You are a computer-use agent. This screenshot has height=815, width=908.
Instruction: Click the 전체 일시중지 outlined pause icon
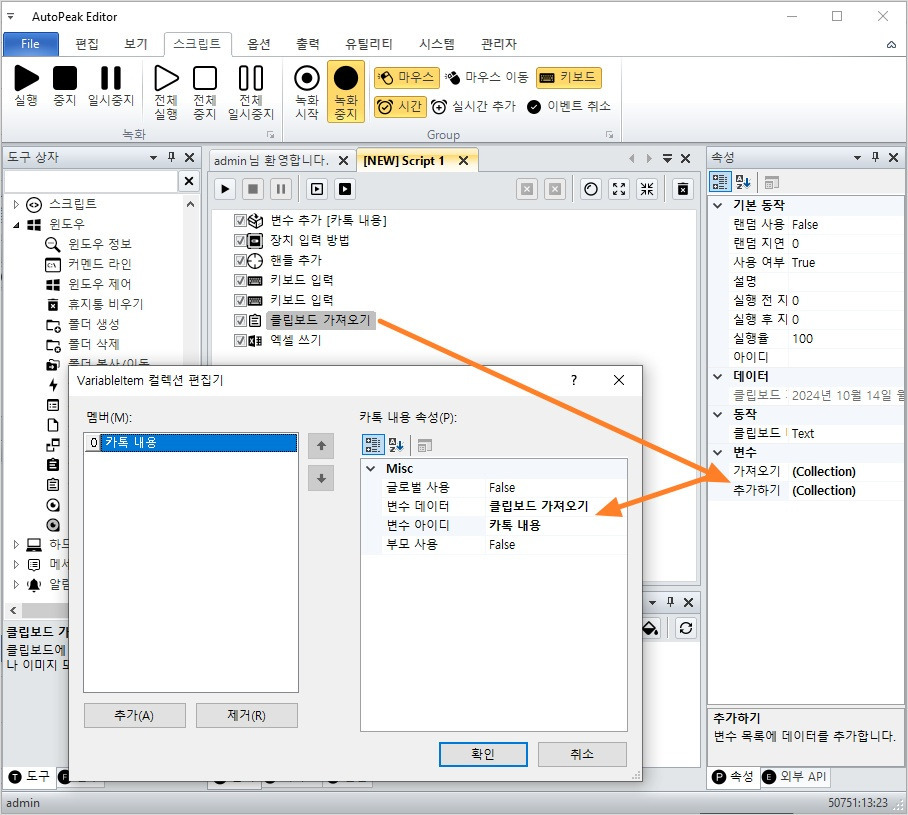[251, 78]
